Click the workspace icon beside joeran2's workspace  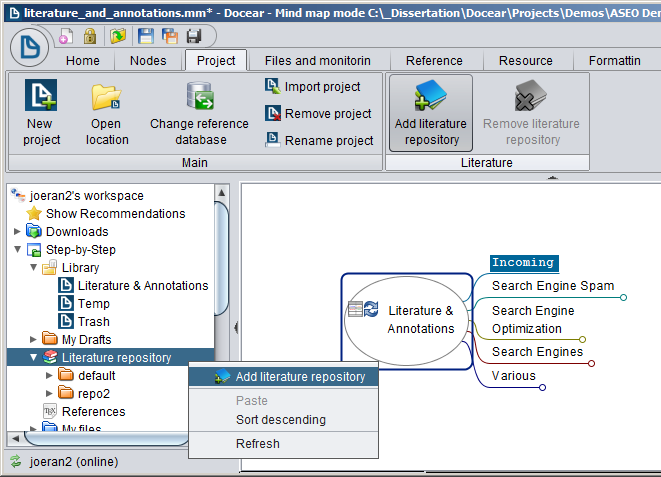pyautogui.click(x=18, y=195)
